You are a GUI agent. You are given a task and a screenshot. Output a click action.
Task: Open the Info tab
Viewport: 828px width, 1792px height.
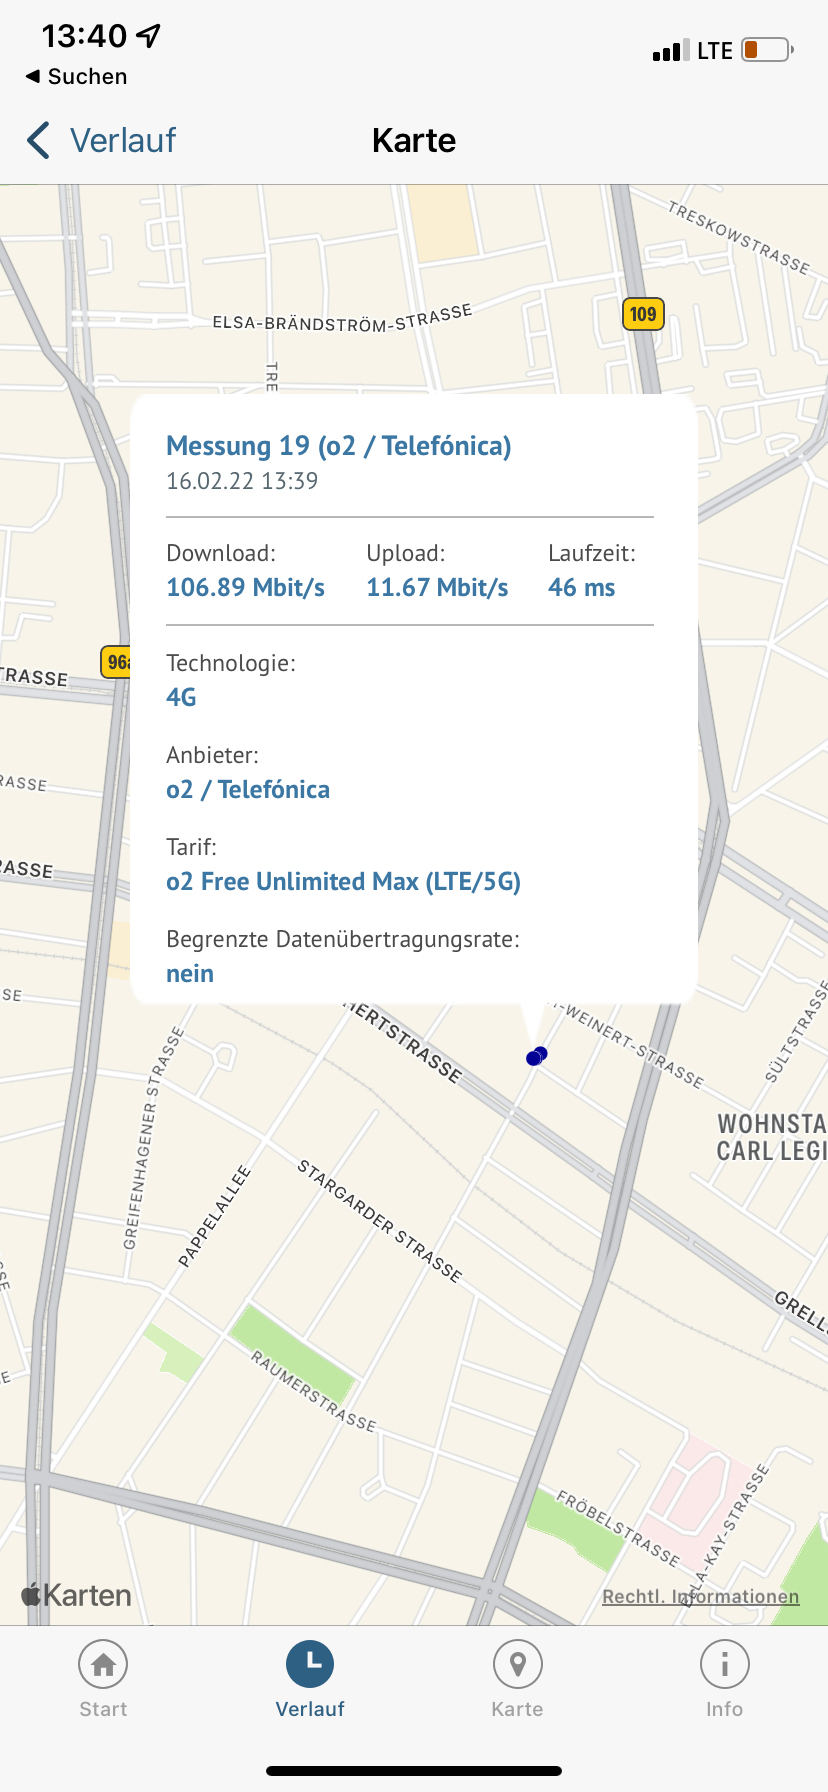[724, 1680]
